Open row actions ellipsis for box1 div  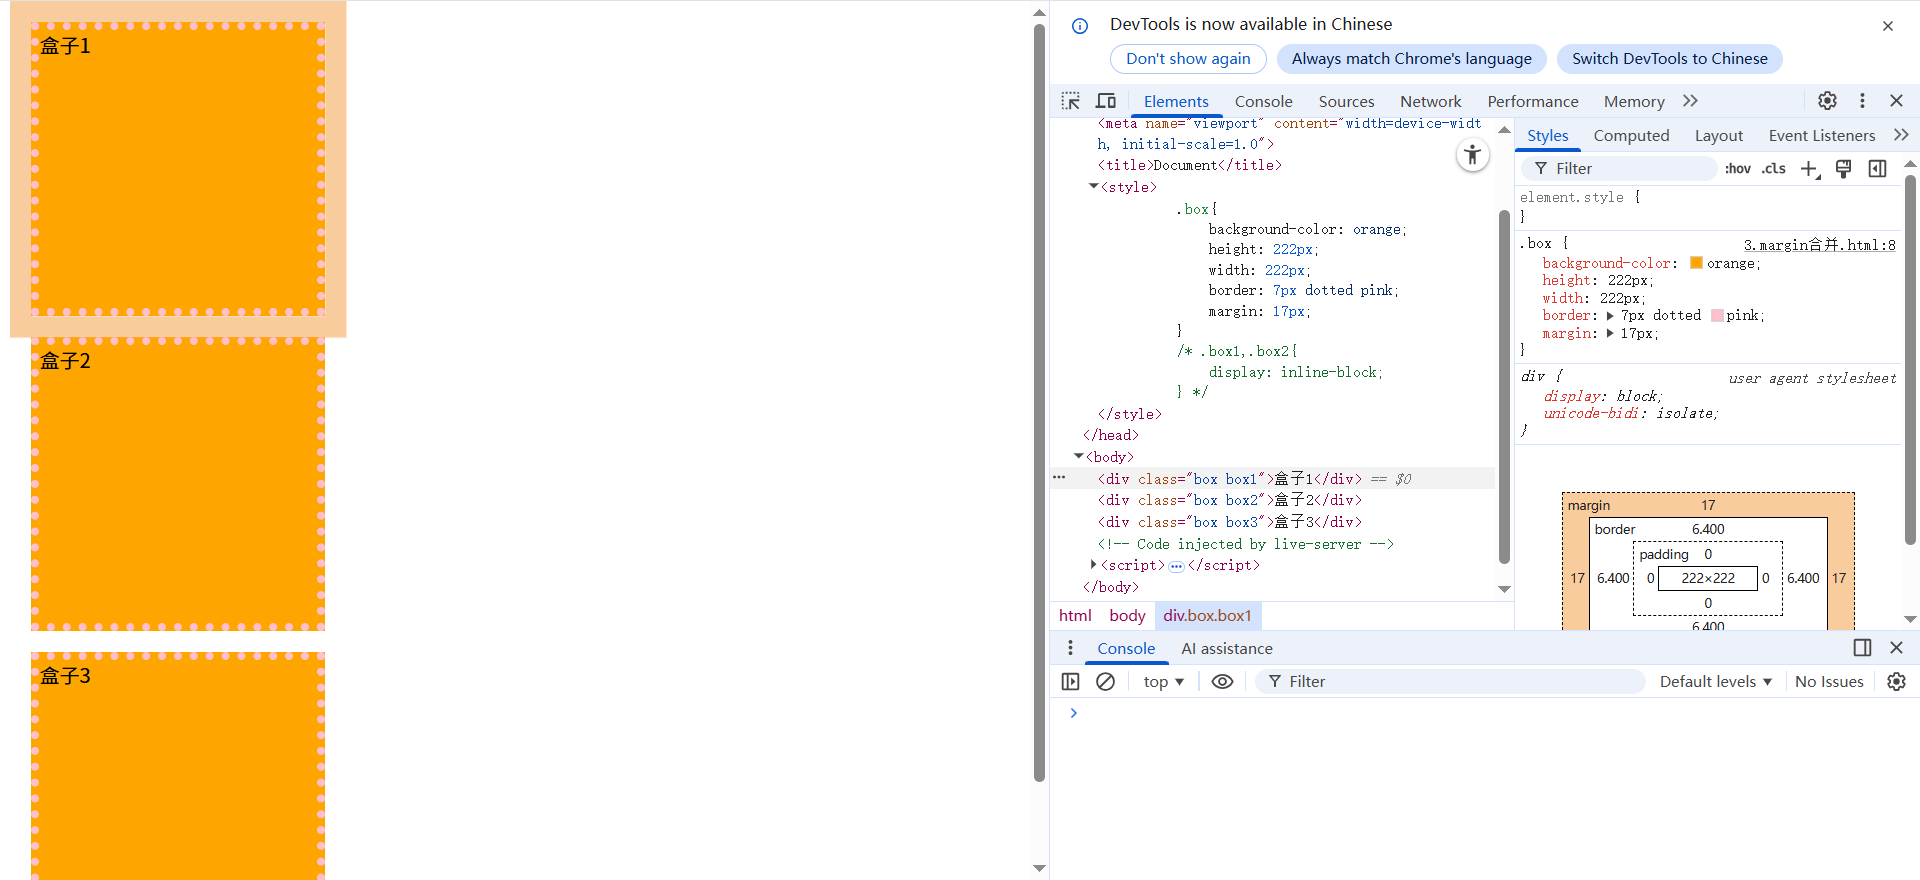pyautogui.click(x=1059, y=478)
